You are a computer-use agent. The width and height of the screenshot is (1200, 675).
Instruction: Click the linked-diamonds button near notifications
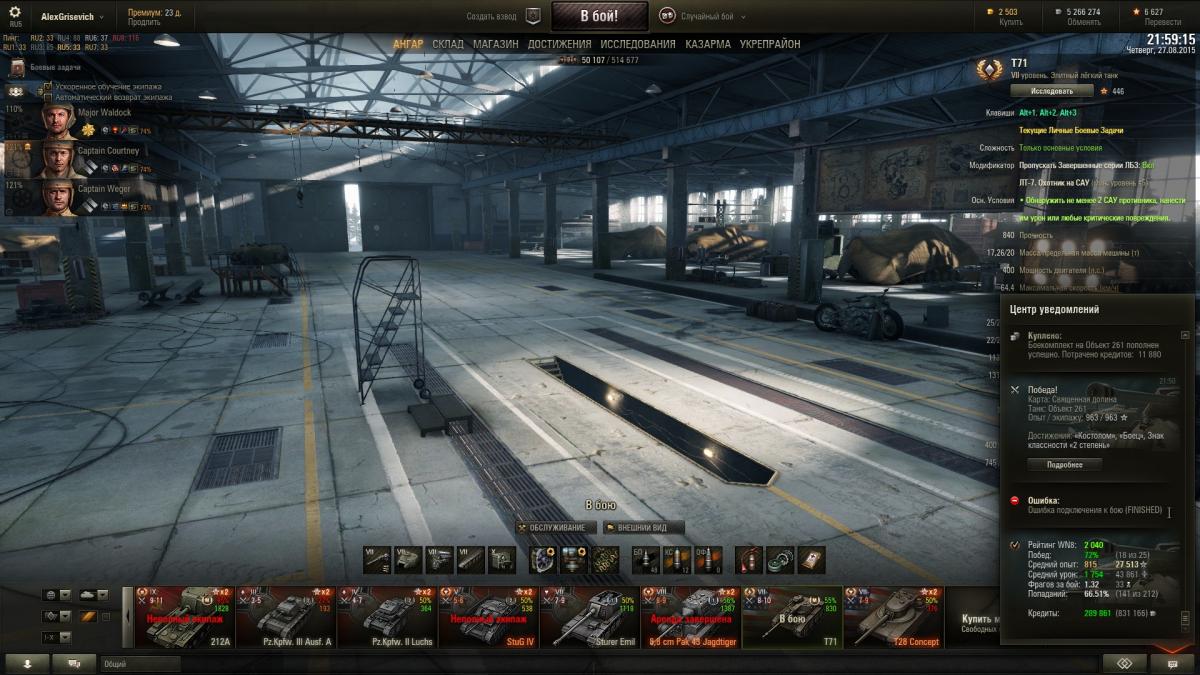(x=1125, y=663)
